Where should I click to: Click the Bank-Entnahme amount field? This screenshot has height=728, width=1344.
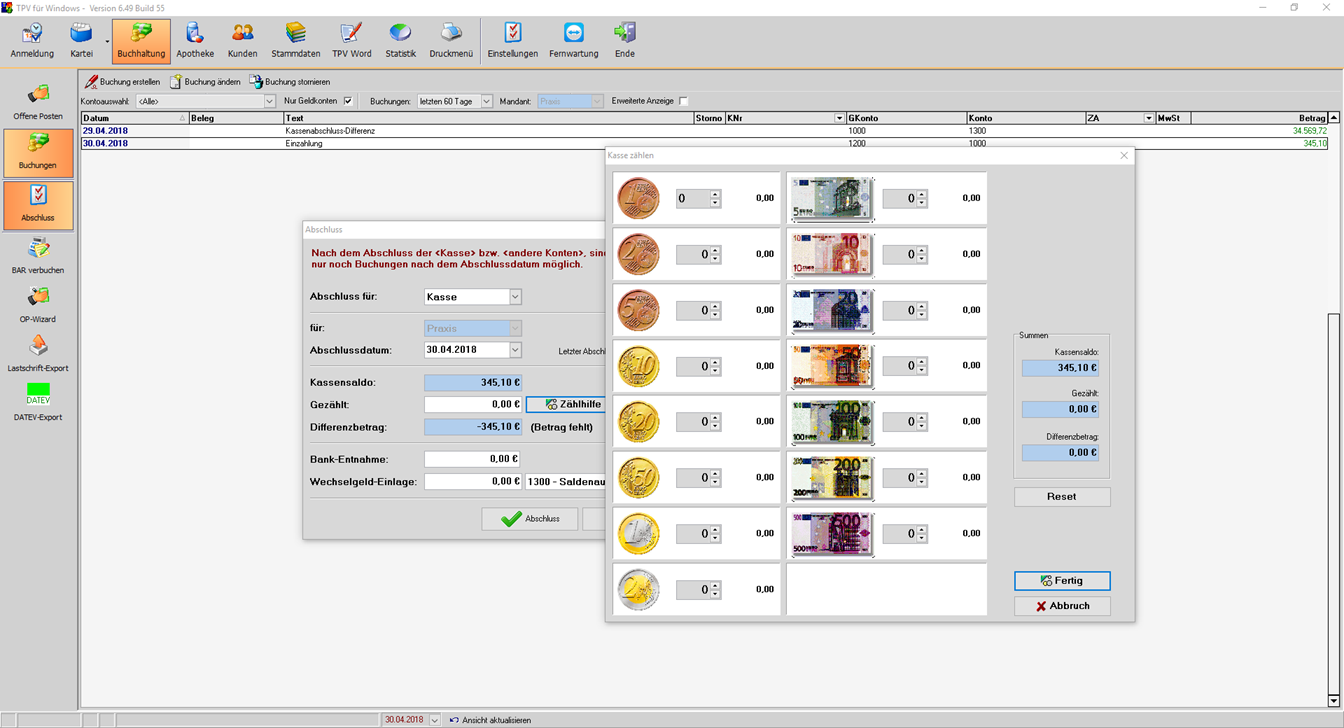(472, 459)
